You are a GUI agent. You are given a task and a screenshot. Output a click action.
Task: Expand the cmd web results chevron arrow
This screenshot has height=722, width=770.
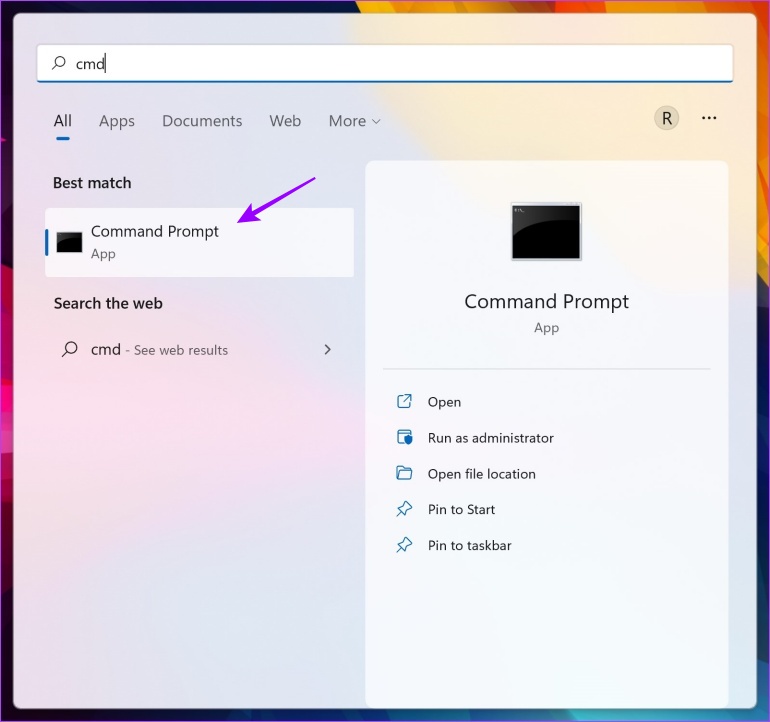pyautogui.click(x=328, y=349)
